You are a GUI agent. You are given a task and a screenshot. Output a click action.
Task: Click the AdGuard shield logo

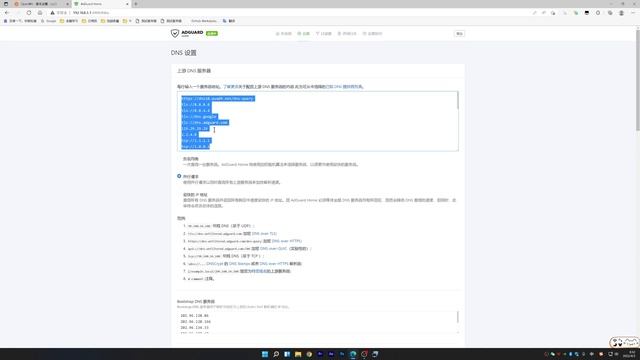tap(175, 33)
